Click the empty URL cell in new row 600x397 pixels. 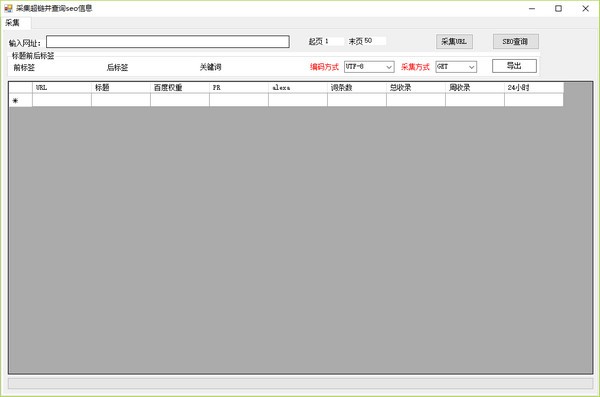(62, 100)
